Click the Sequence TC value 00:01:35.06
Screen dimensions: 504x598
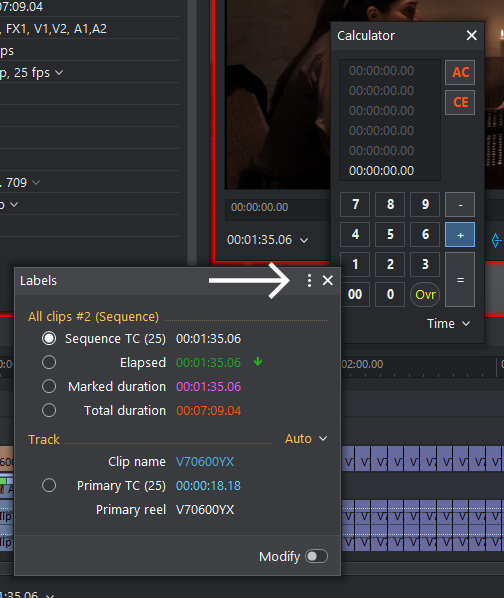coord(209,339)
